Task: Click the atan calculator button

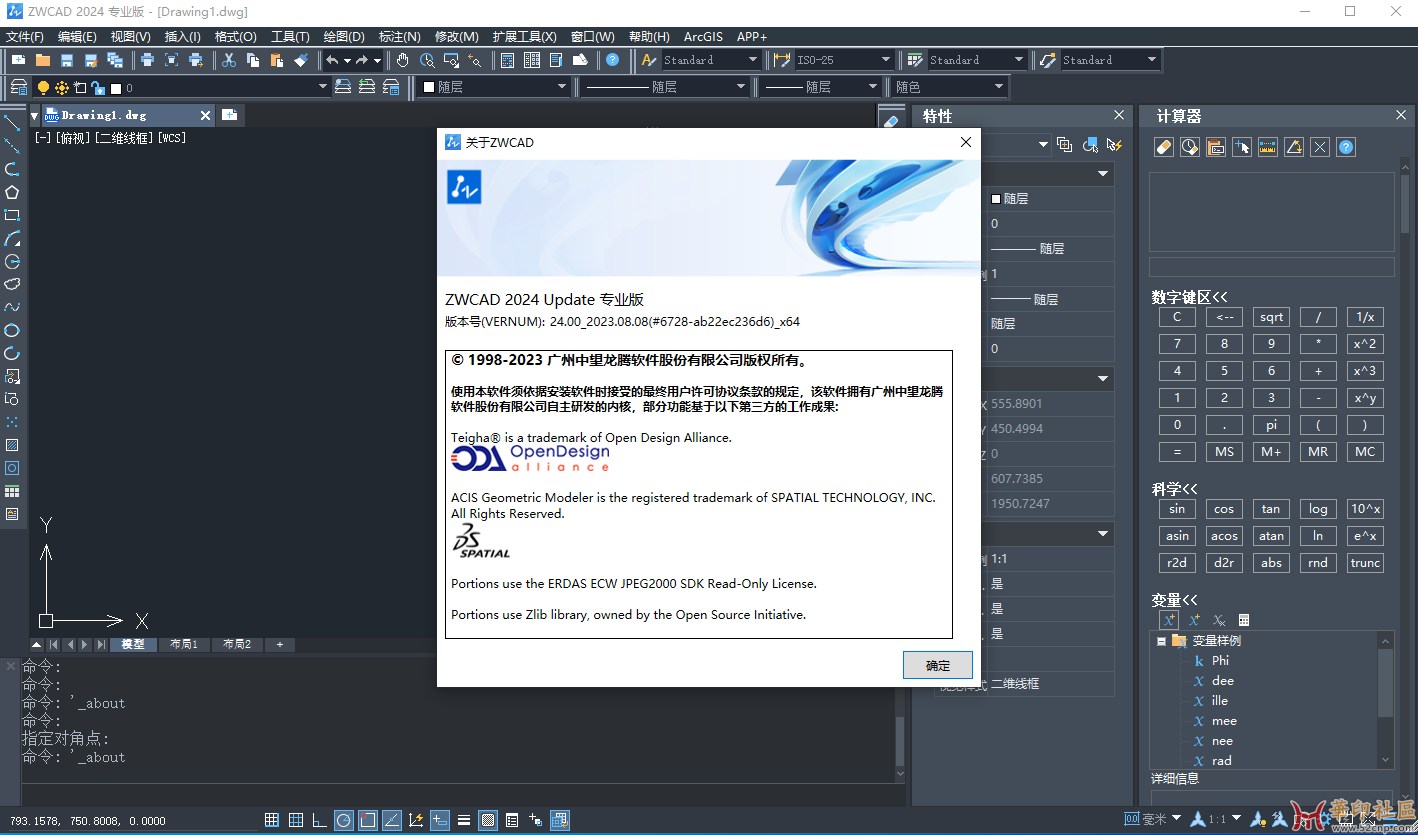Action: point(1271,536)
